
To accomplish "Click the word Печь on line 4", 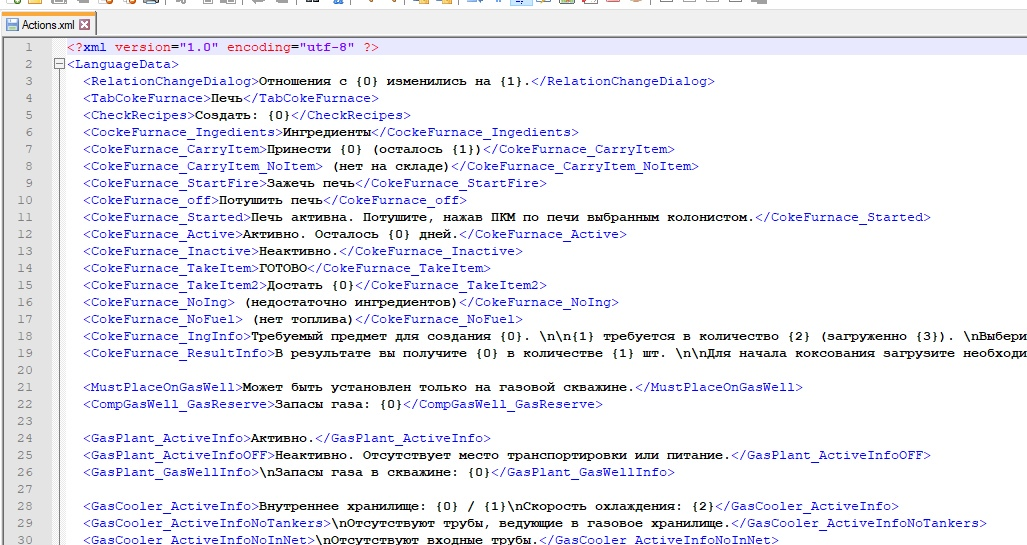I will click(x=227, y=98).
